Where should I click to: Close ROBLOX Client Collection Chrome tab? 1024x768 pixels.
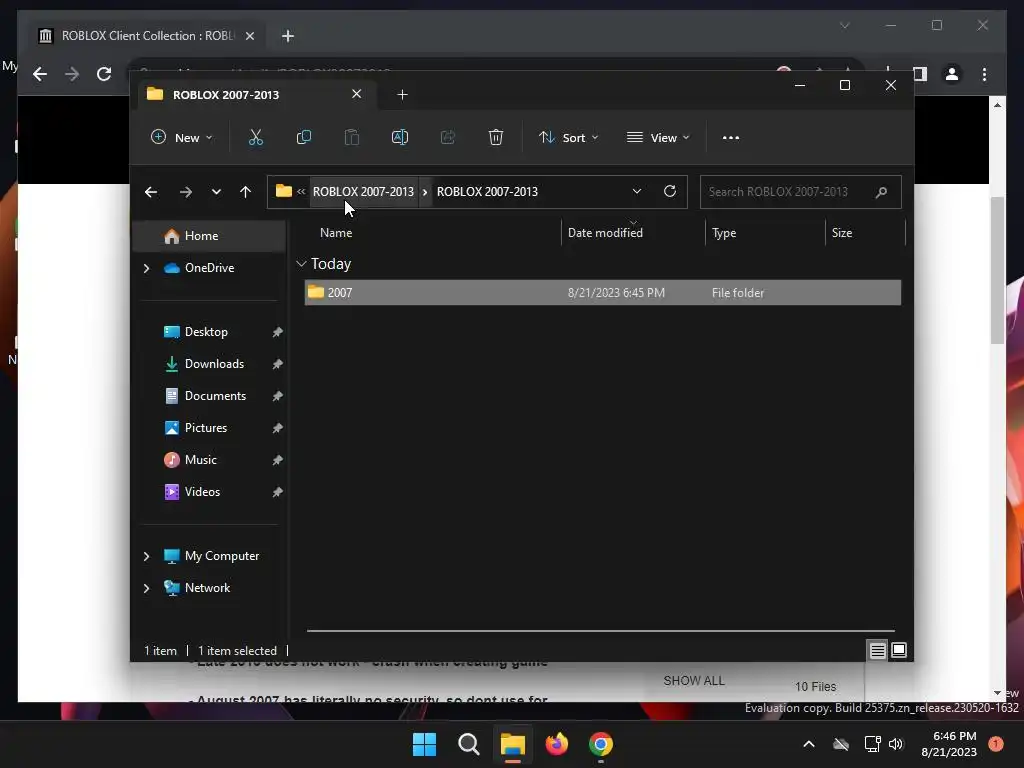(249, 37)
